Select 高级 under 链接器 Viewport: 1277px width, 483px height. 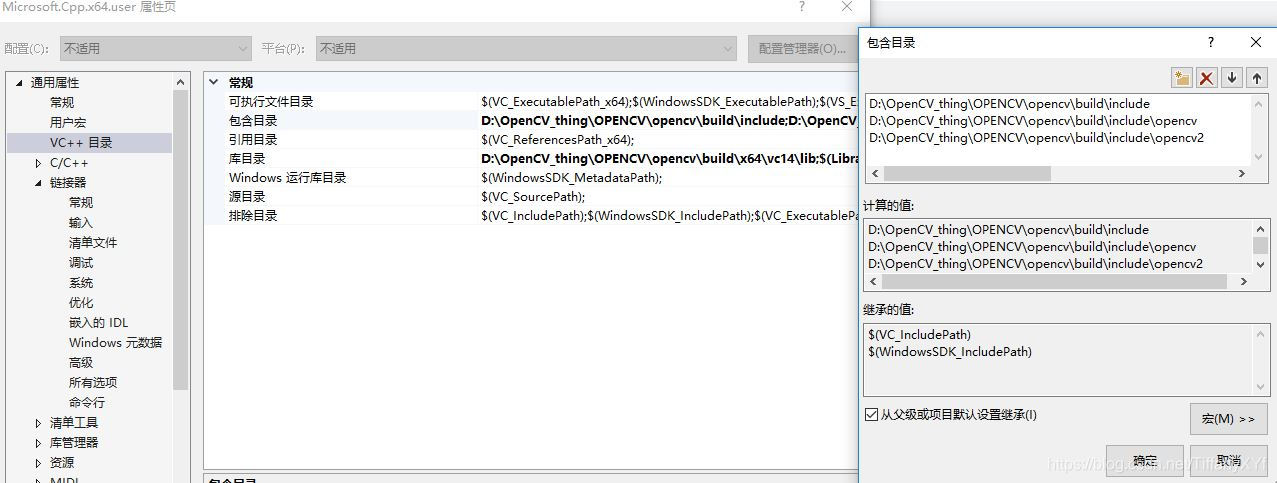point(81,363)
